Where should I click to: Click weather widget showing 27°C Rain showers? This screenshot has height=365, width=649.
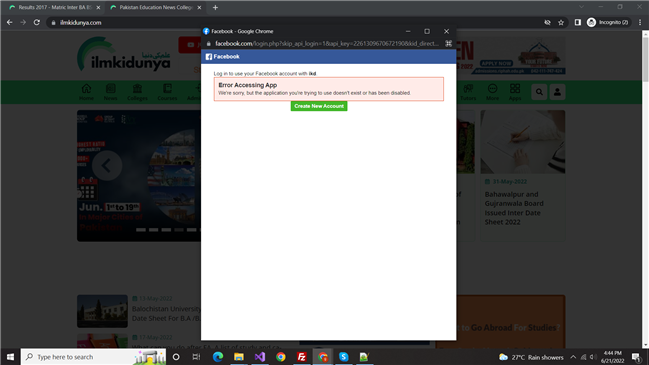[x=531, y=357]
